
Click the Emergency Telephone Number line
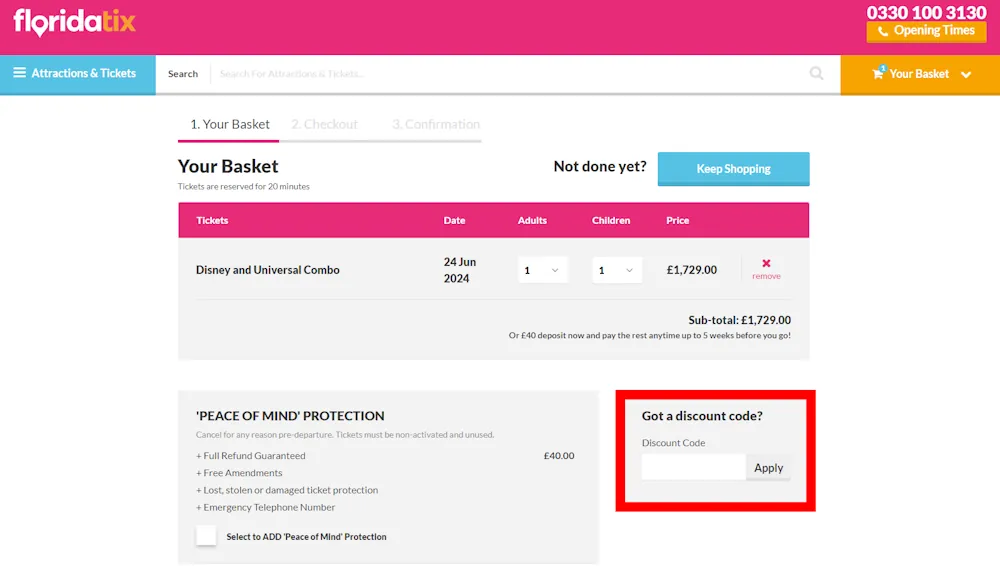pos(265,507)
